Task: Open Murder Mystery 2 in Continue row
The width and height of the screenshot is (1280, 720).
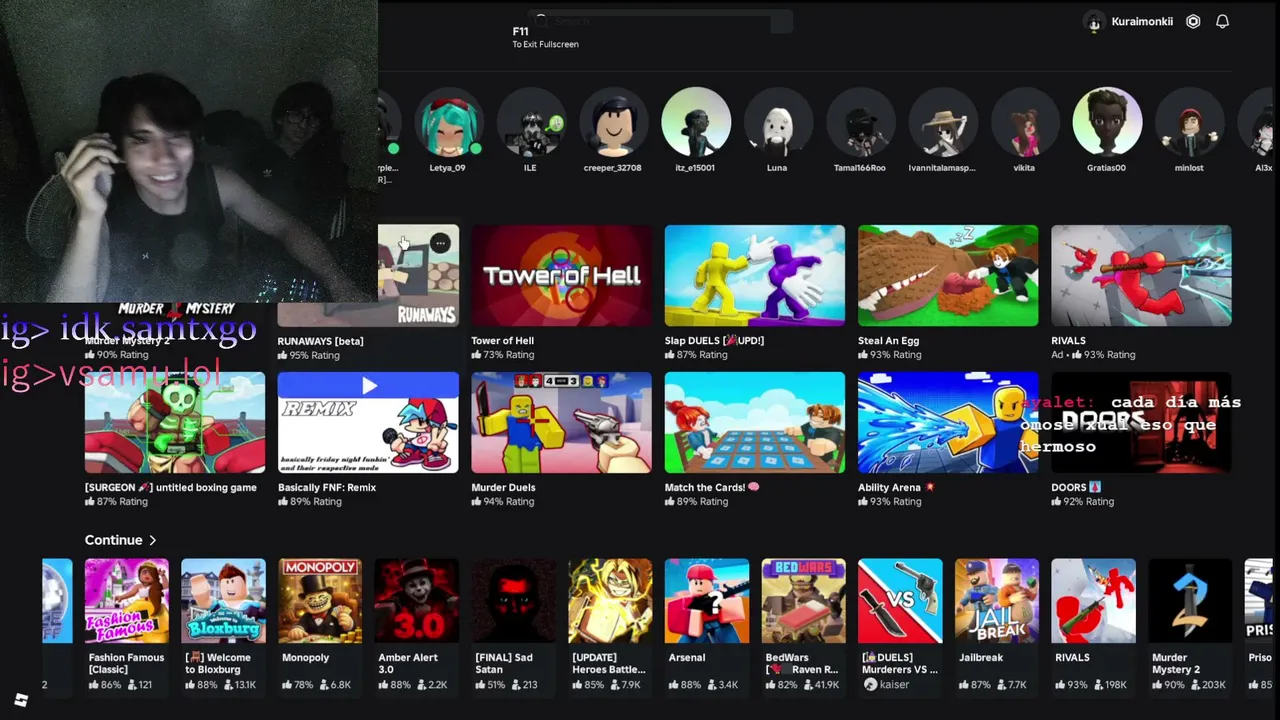Action: click(x=1190, y=601)
